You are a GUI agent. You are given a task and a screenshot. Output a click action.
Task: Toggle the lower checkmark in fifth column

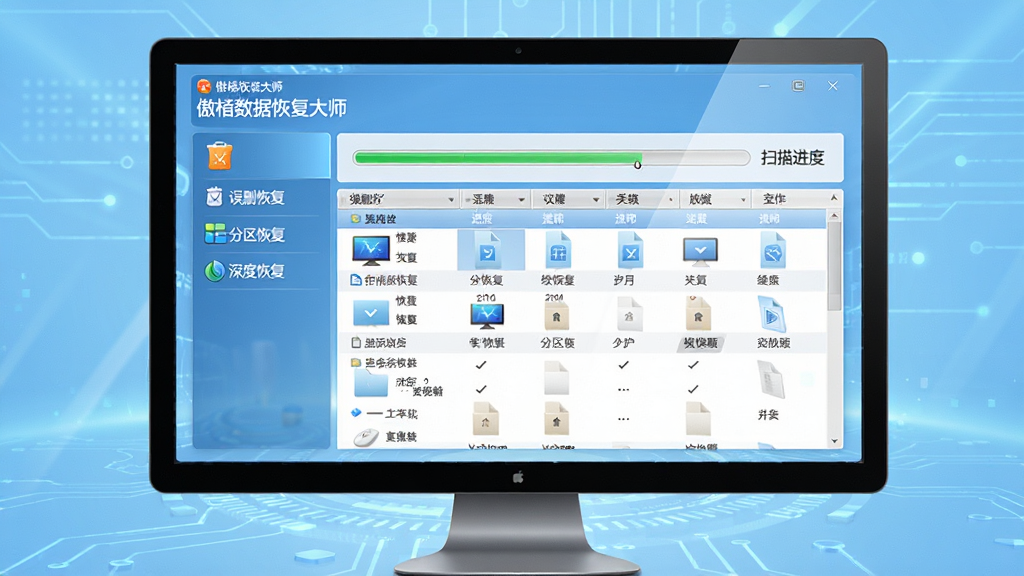point(694,389)
